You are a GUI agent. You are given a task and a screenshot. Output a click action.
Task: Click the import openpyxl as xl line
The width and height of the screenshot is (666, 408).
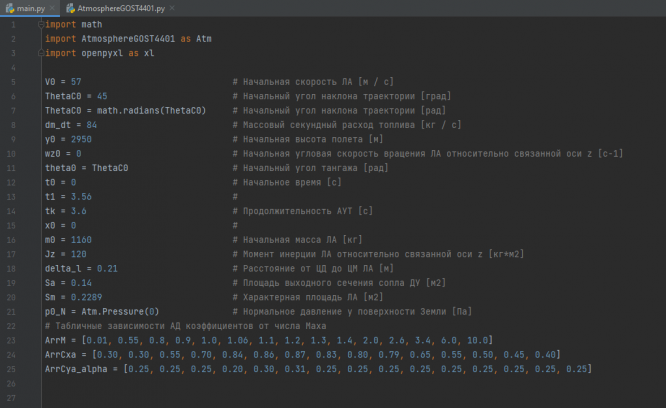coord(100,52)
